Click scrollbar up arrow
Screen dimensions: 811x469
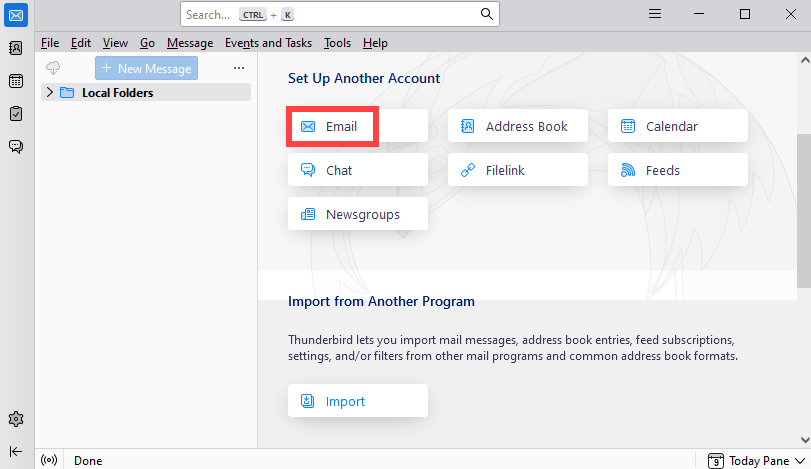[804, 60]
